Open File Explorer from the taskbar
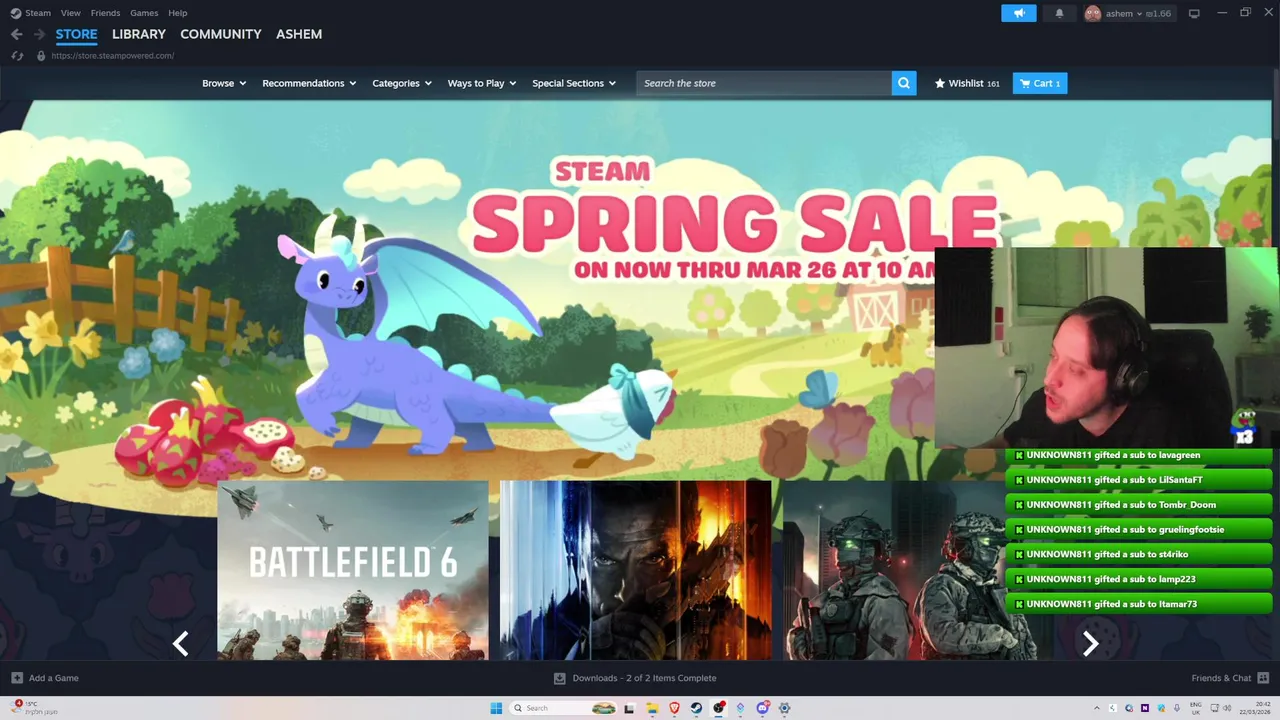The width and height of the screenshot is (1280, 720). click(x=652, y=708)
